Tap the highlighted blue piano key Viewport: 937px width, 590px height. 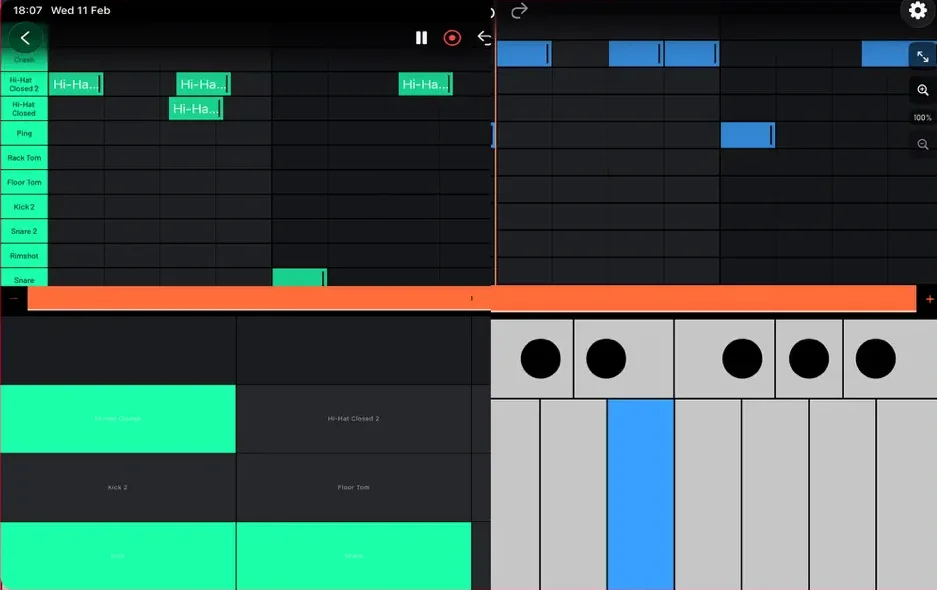click(x=641, y=494)
